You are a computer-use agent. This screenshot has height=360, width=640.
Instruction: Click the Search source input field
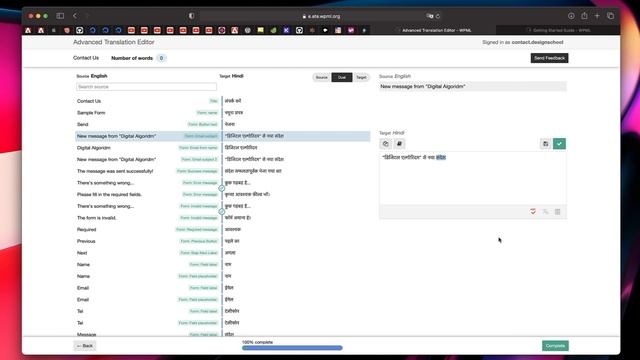tap(147, 87)
